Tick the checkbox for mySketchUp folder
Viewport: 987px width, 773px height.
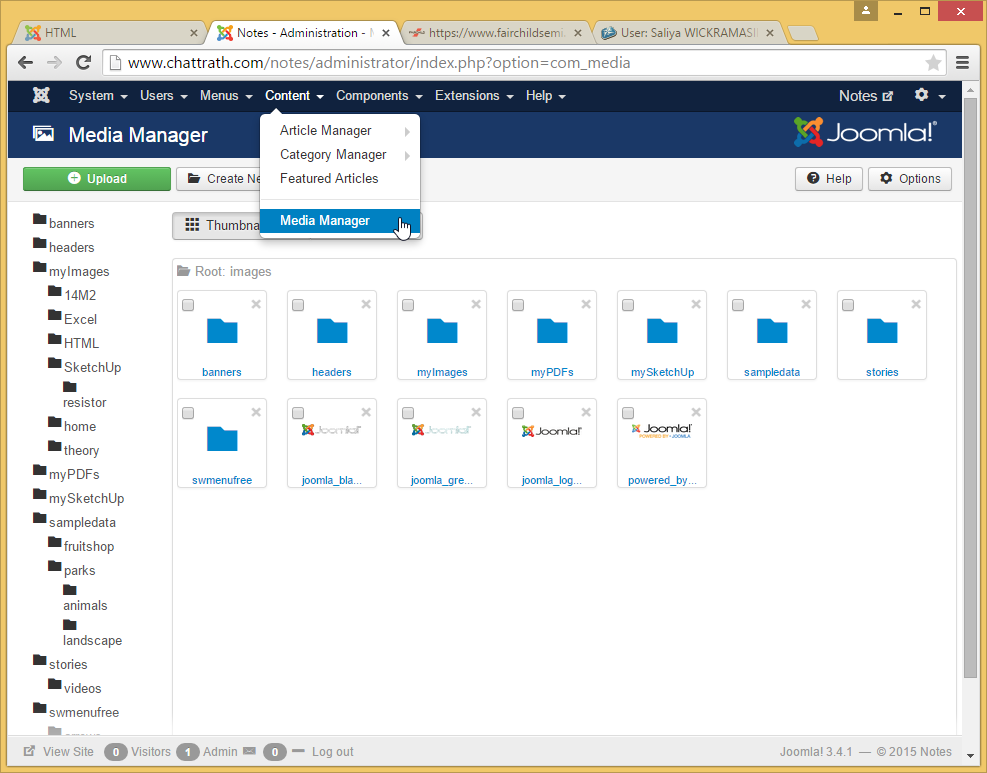(628, 305)
